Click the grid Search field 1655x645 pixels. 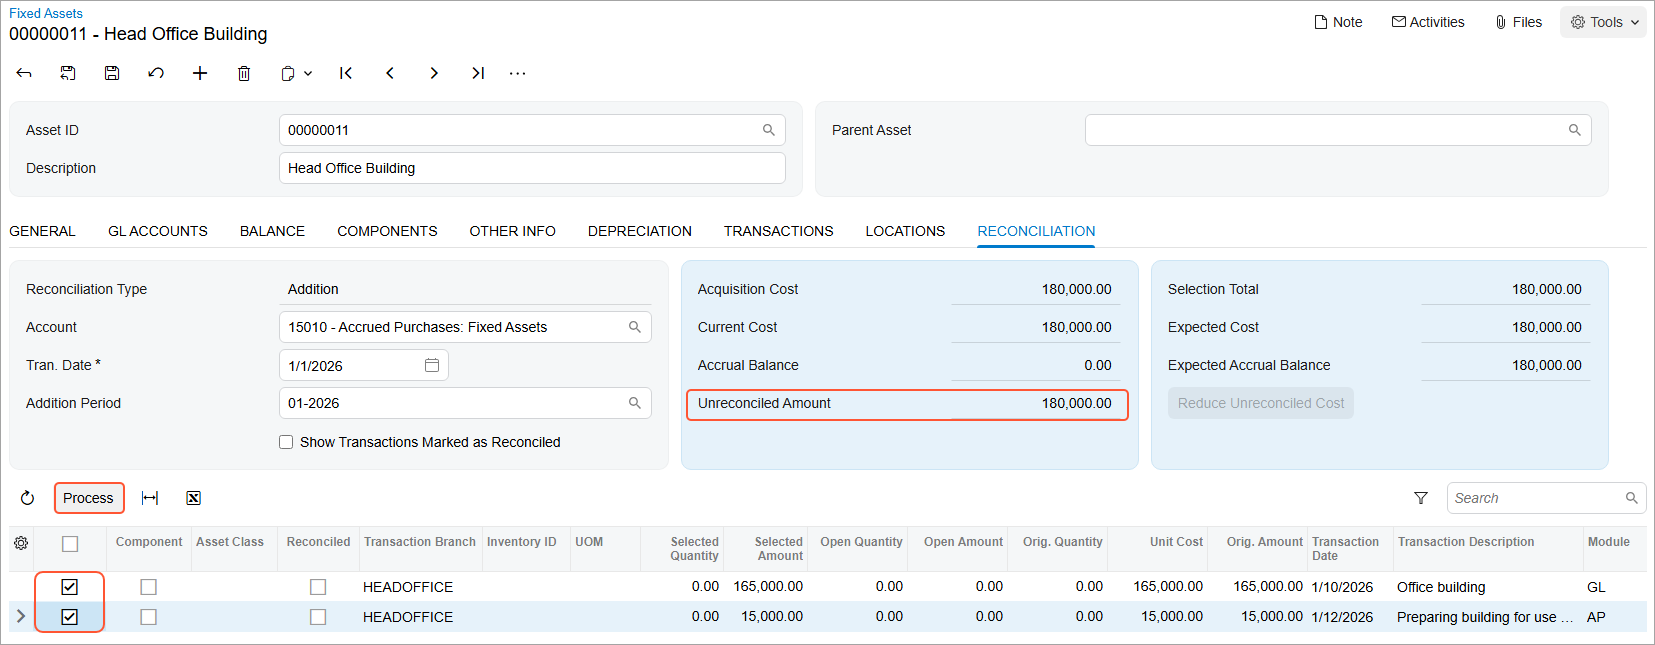1536,498
